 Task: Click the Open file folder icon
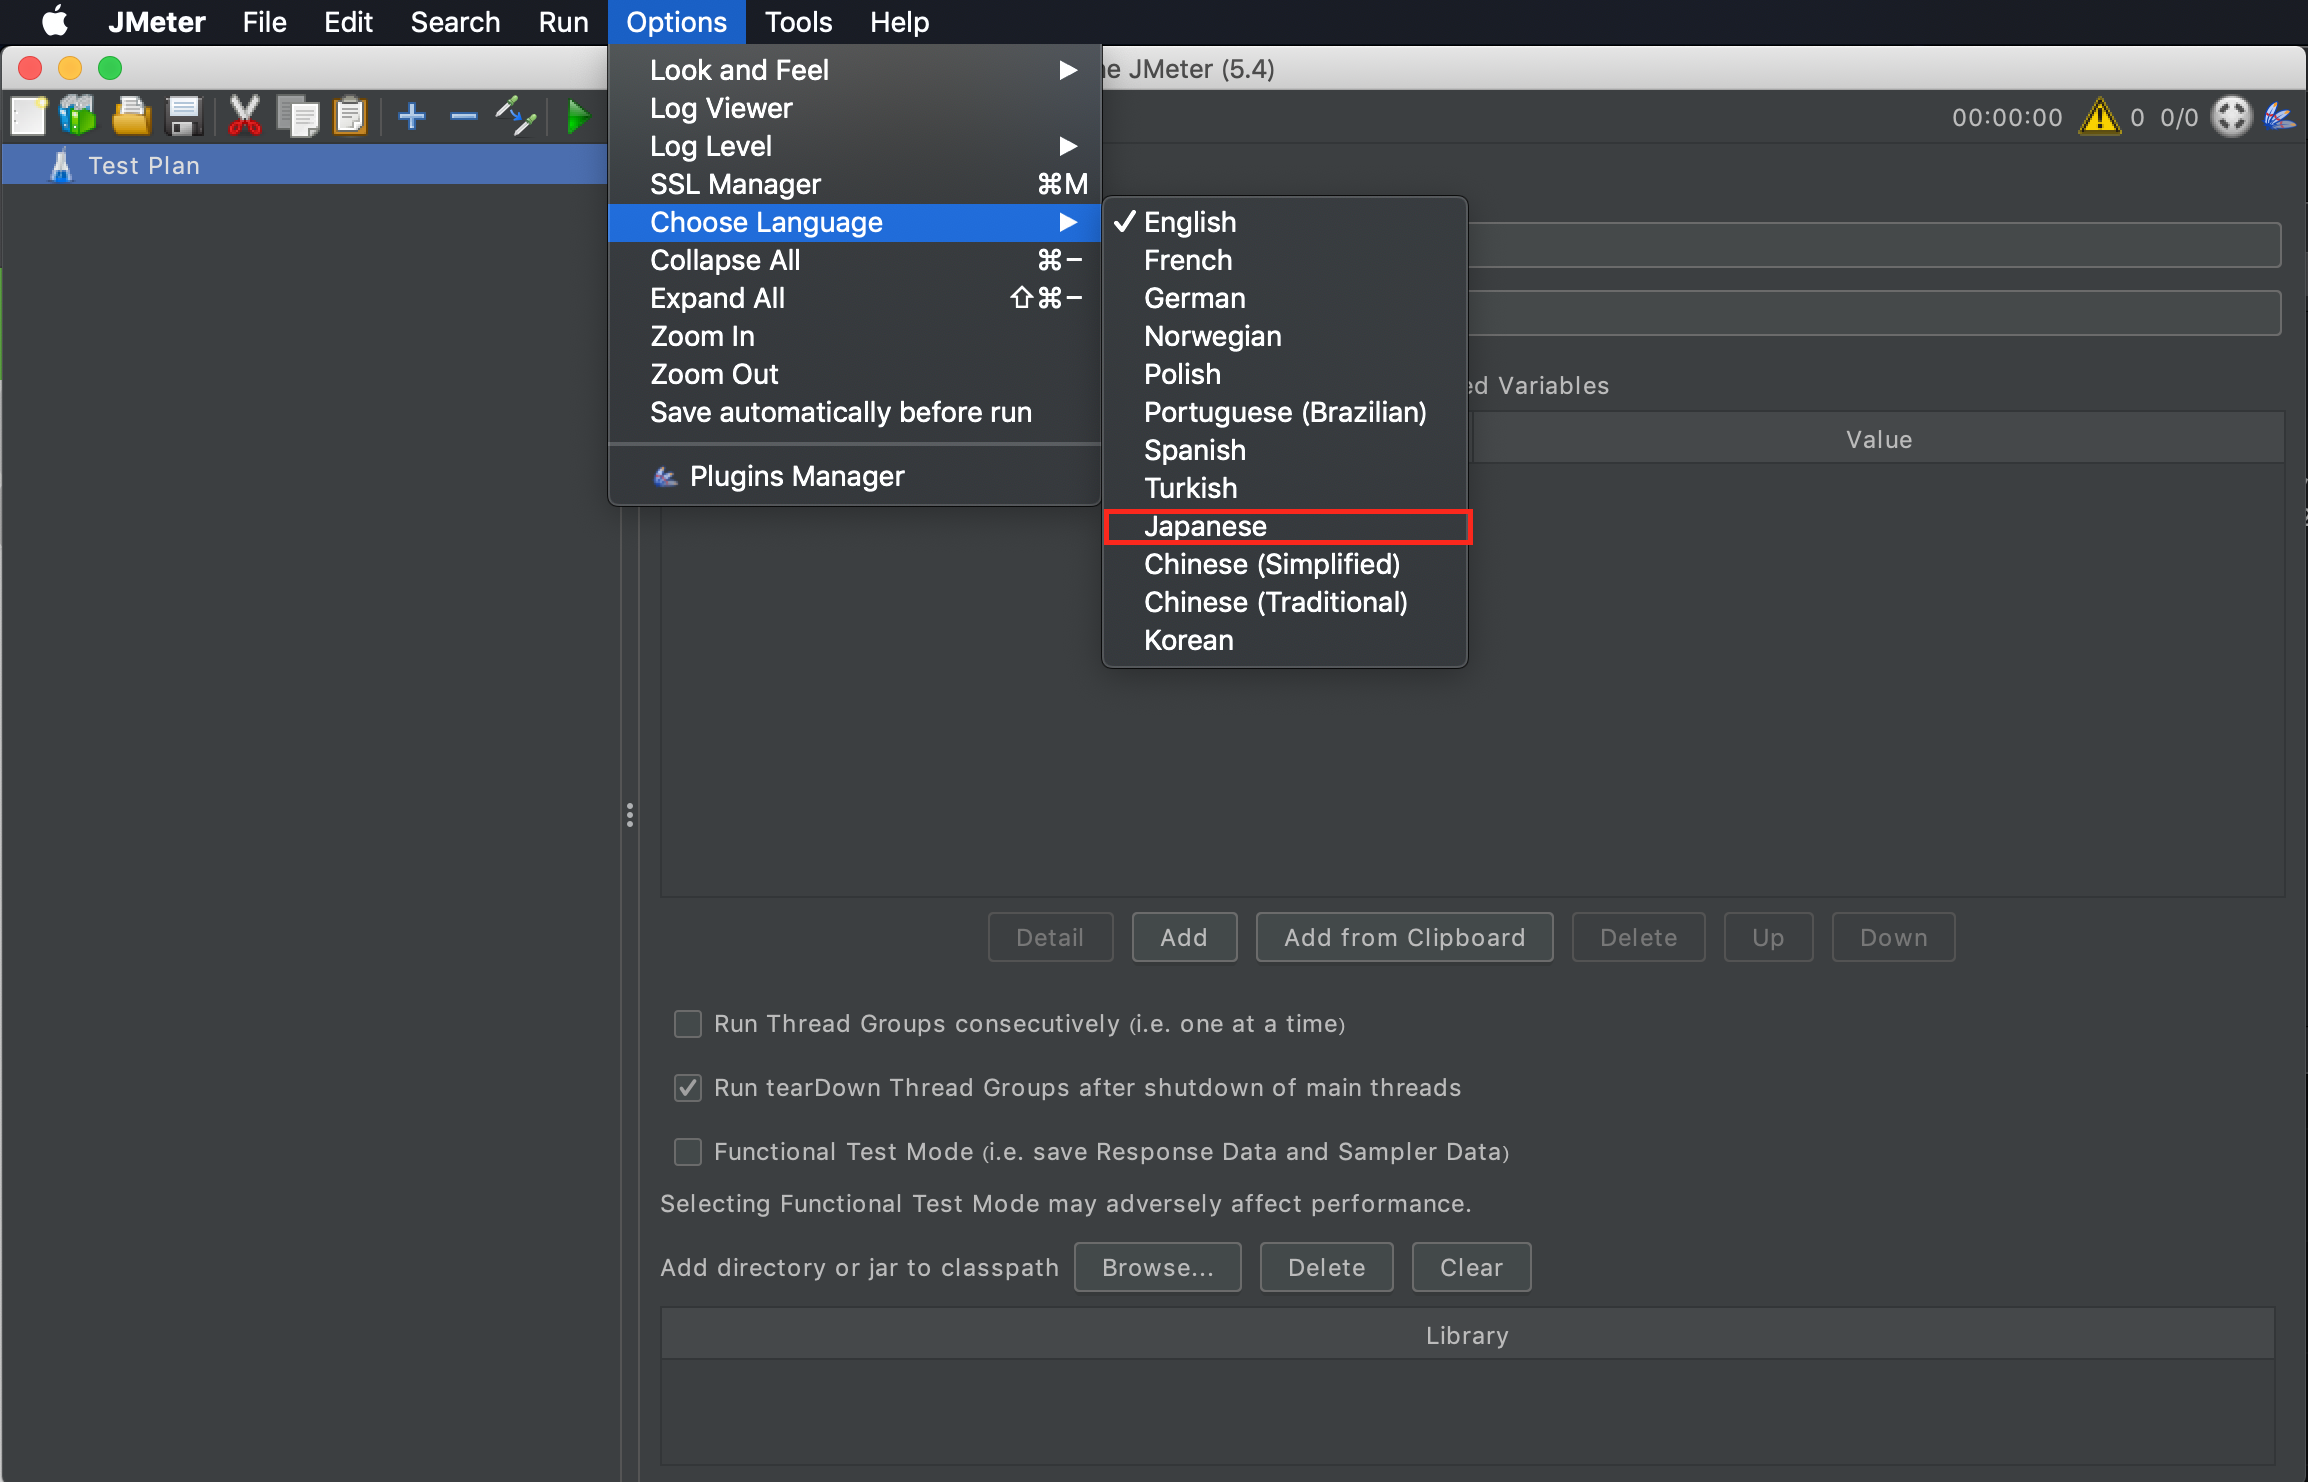[131, 117]
